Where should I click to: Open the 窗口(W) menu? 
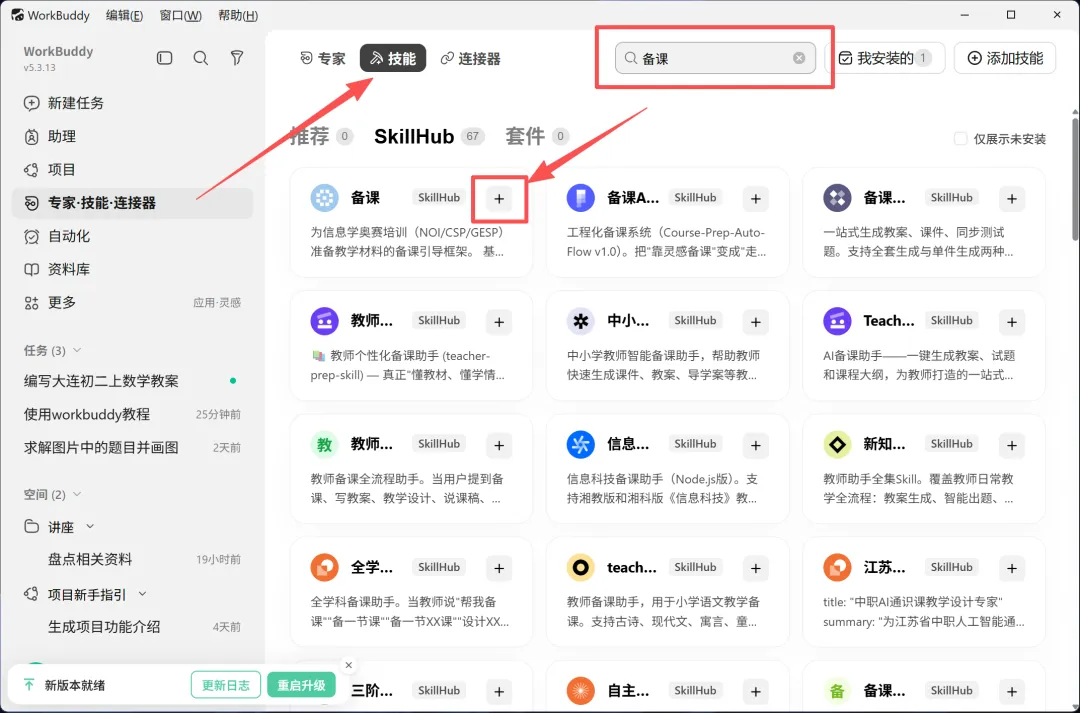pos(180,15)
